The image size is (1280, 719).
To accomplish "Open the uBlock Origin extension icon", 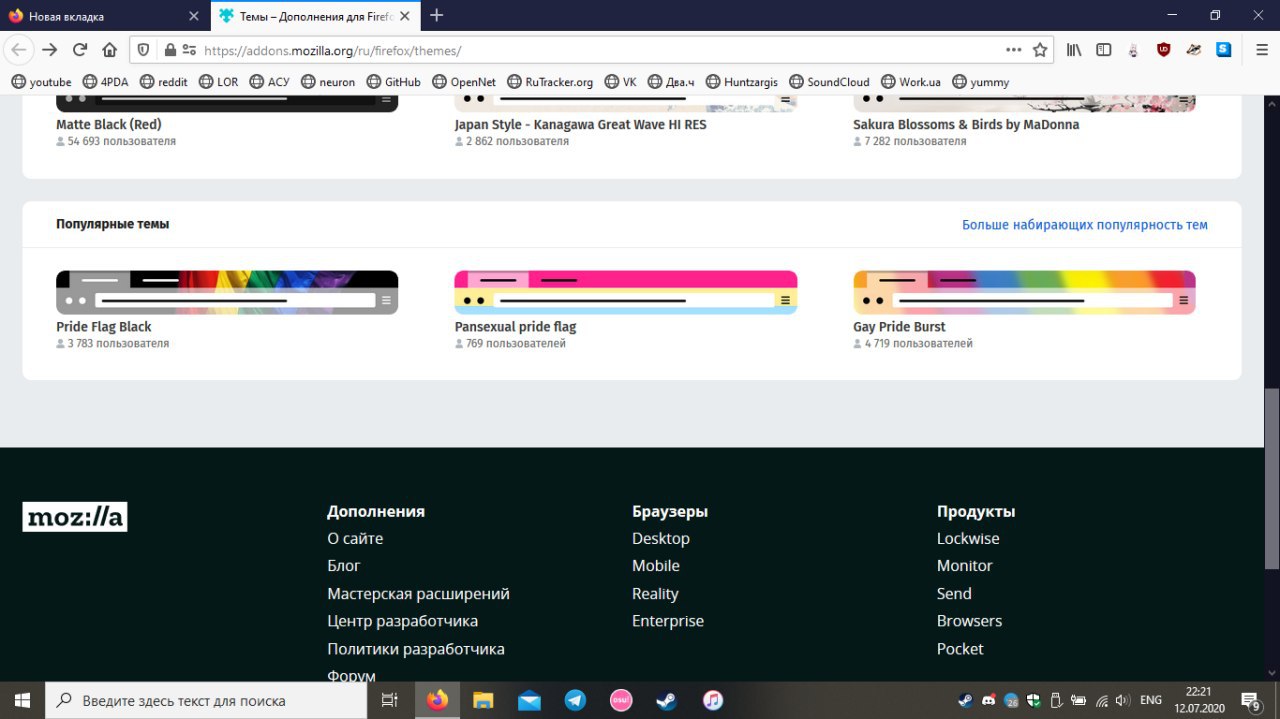I will 1164,50.
